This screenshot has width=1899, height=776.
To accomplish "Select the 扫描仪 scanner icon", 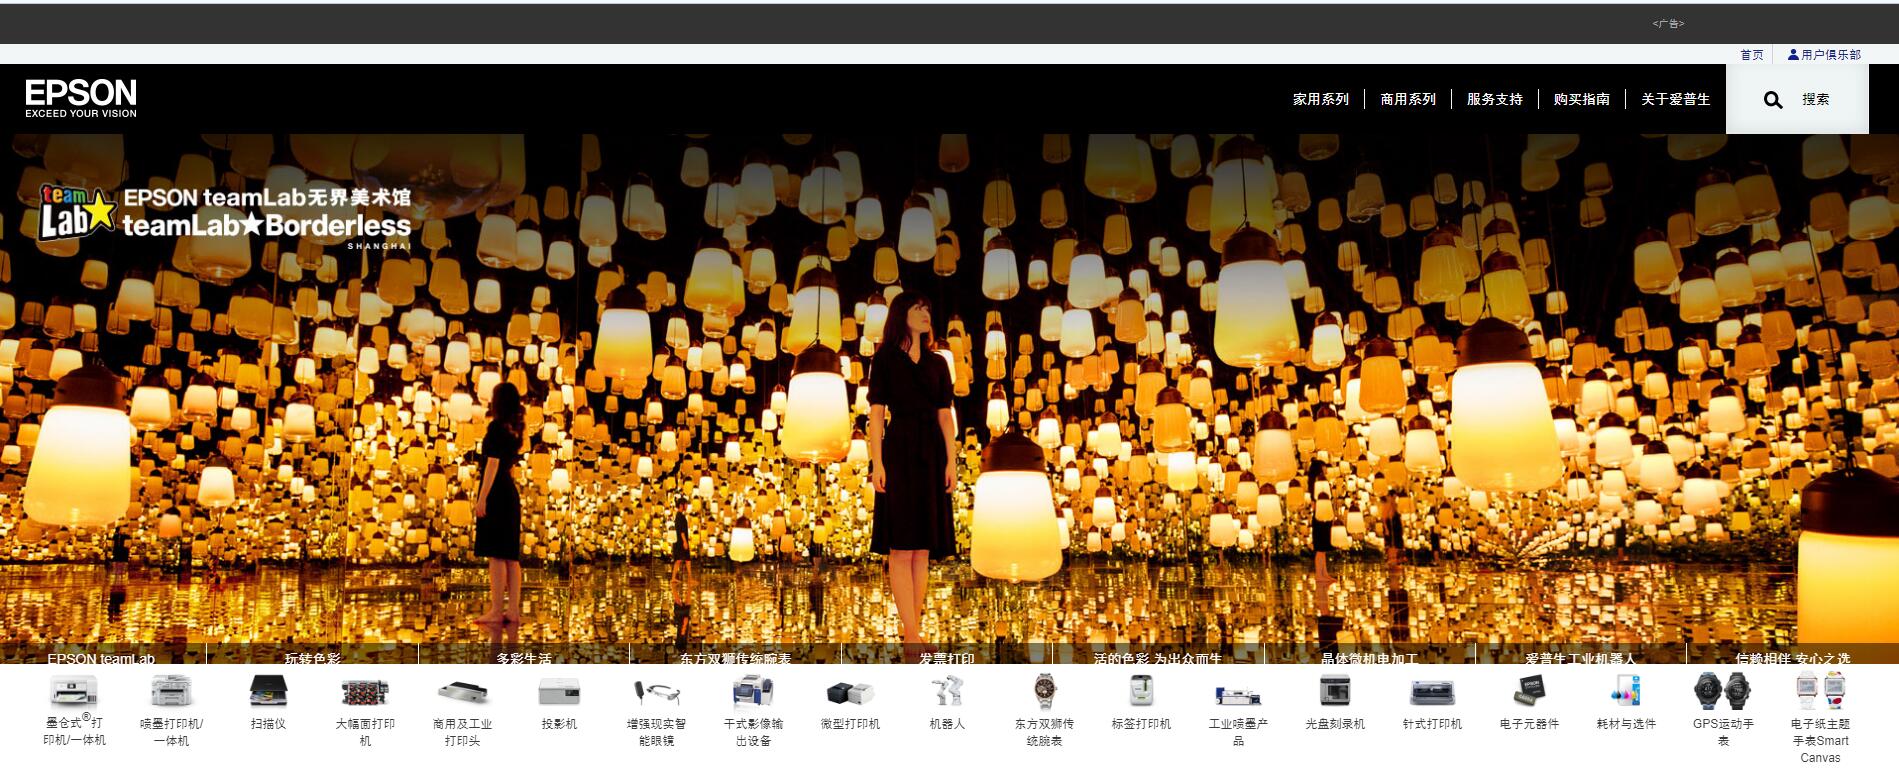I will coord(268,691).
